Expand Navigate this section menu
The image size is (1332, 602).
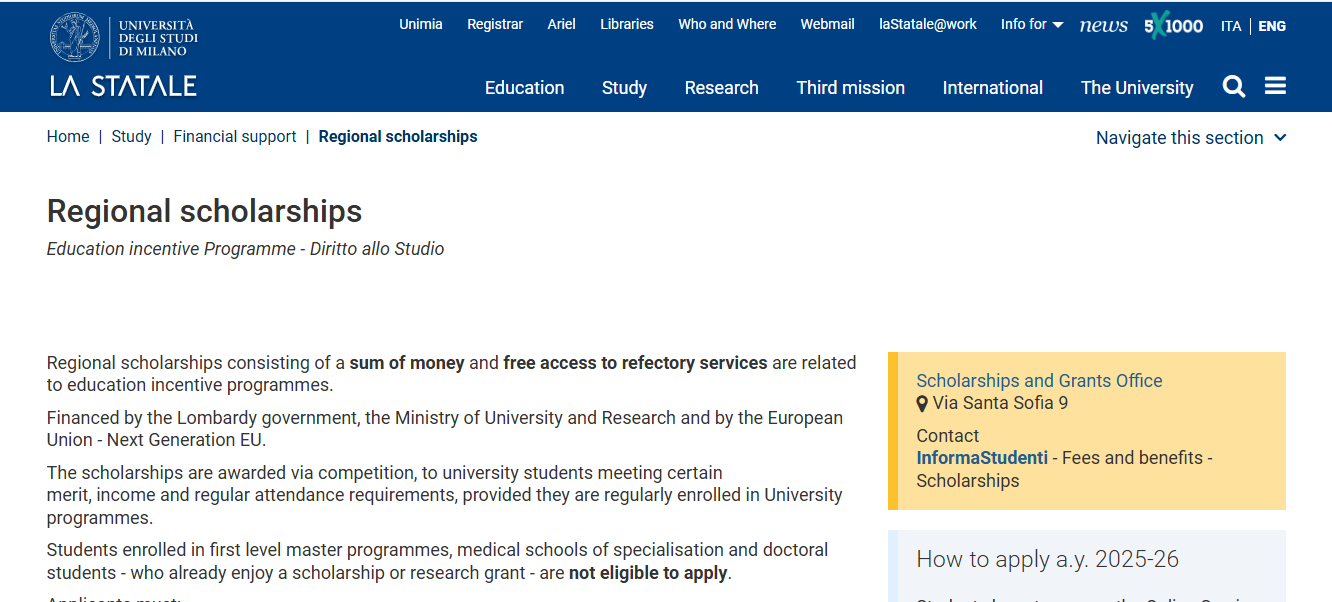click(1190, 138)
